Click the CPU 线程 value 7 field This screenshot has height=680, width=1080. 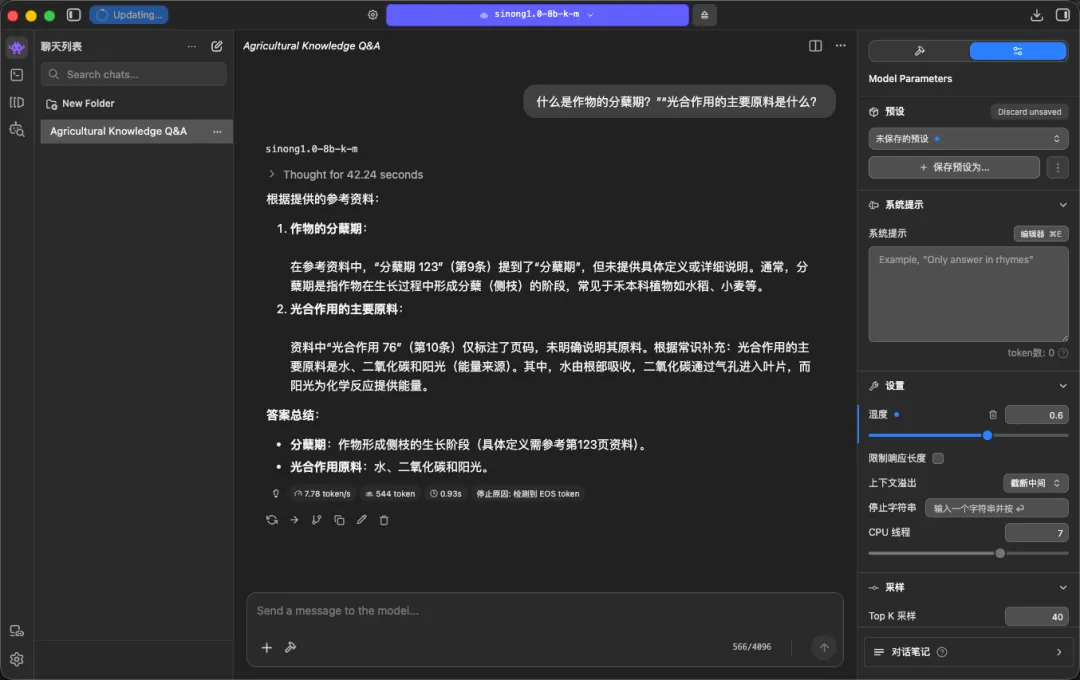pos(1037,533)
